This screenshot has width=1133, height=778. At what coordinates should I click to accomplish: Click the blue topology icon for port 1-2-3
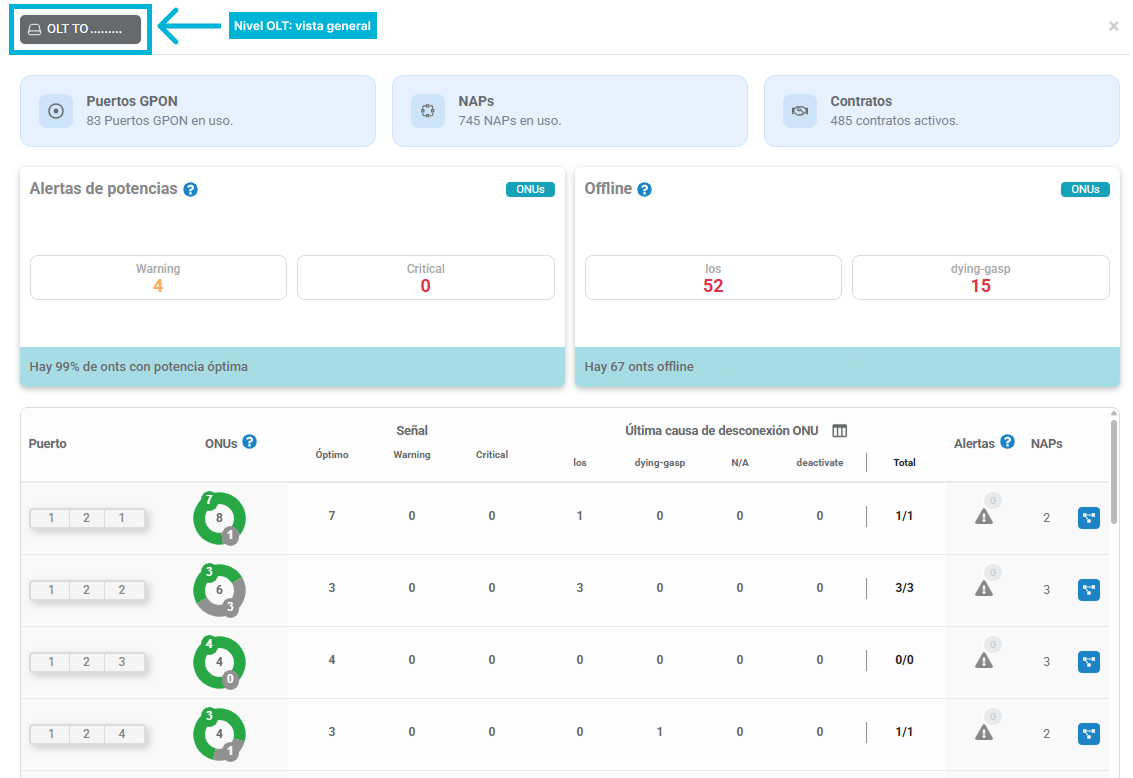(1088, 662)
